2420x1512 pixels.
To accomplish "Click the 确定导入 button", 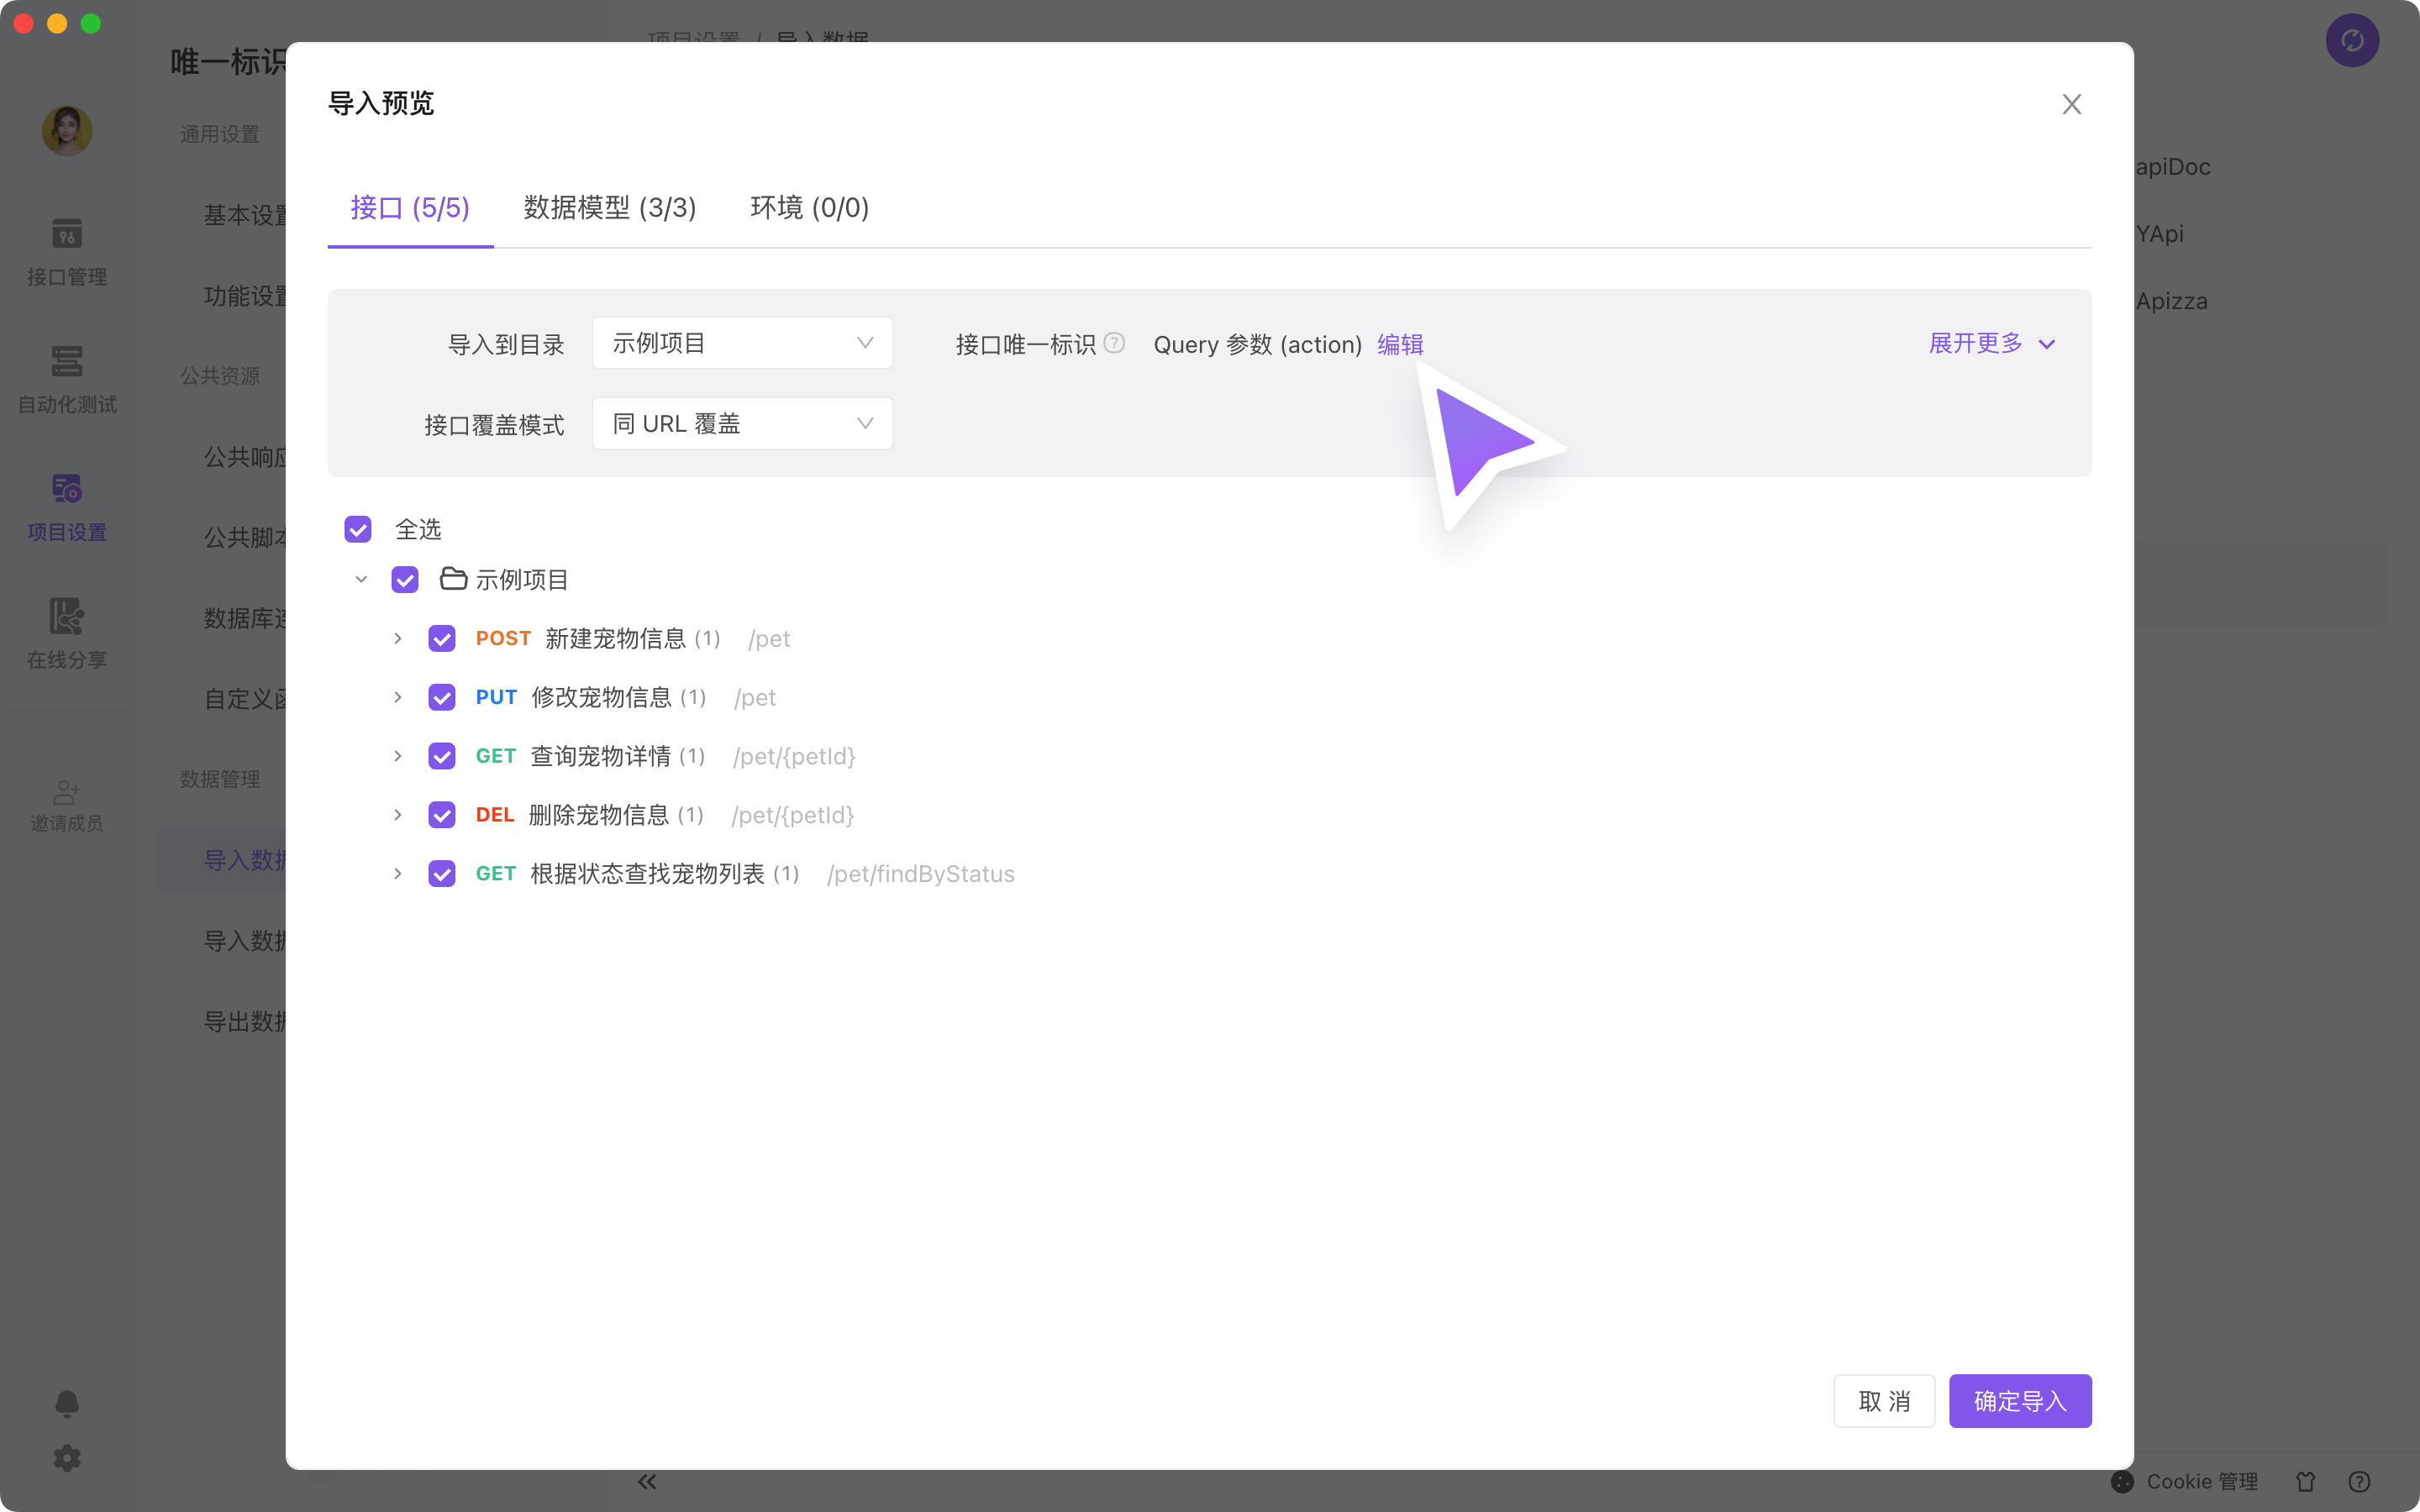I will point(2019,1401).
